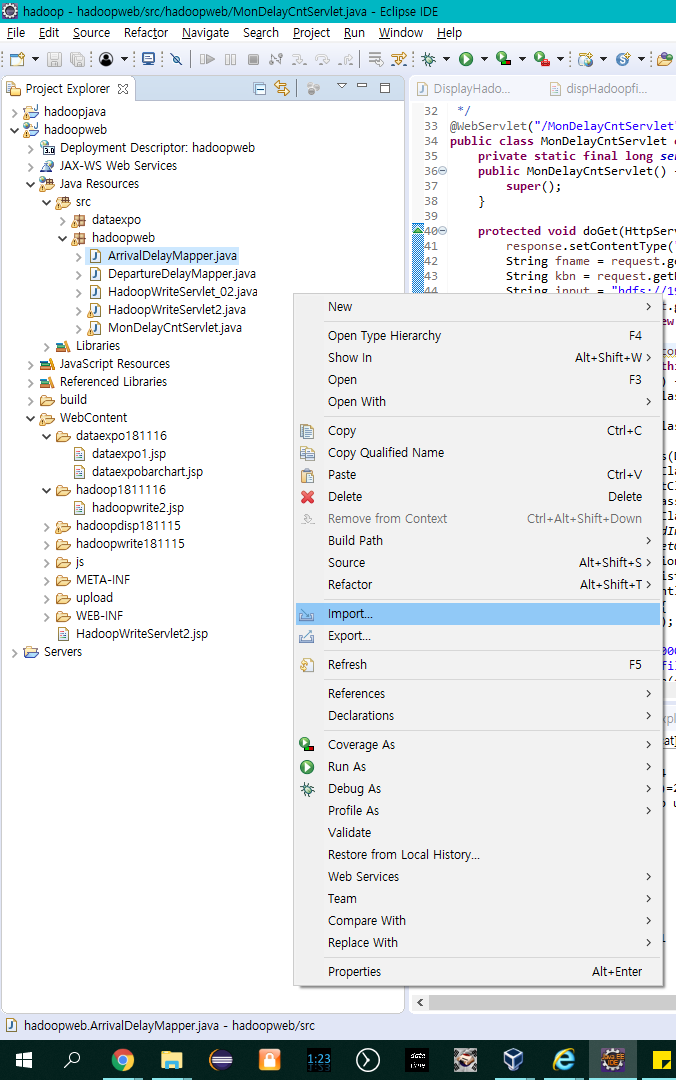Expand the dataexpo package
The image size is (676, 1080).
coord(63,220)
